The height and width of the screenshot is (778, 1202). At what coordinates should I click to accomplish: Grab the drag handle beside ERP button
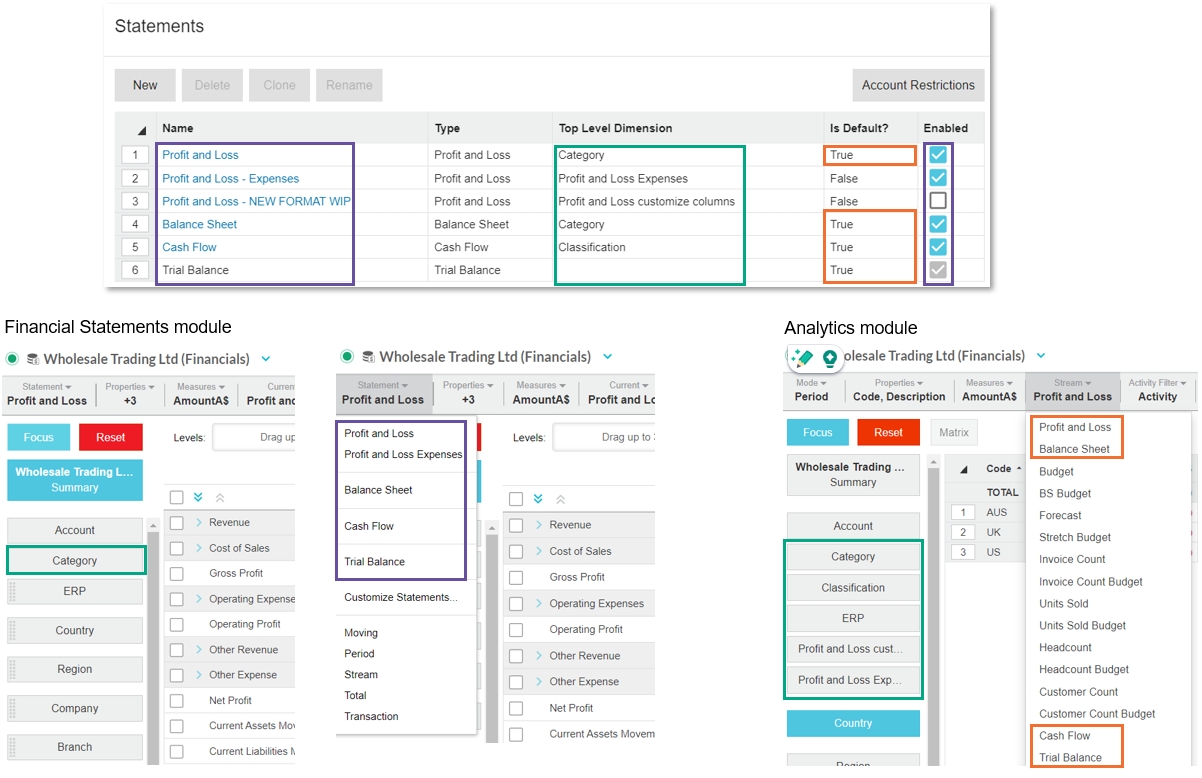click(x=13, y=591)
